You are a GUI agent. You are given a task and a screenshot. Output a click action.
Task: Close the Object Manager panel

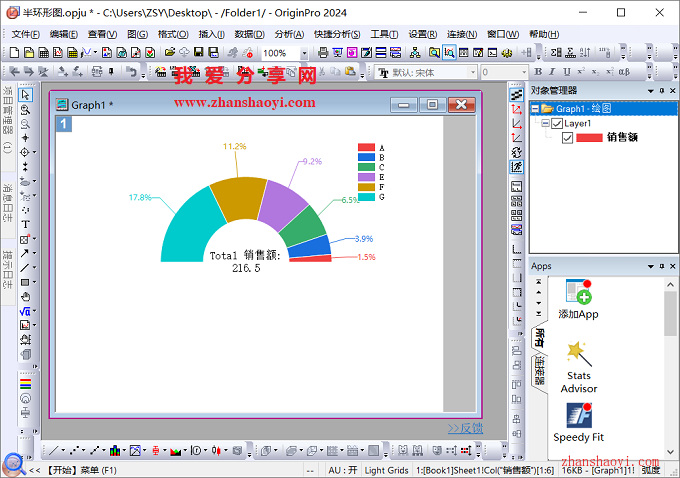click(x=673, y=91)
